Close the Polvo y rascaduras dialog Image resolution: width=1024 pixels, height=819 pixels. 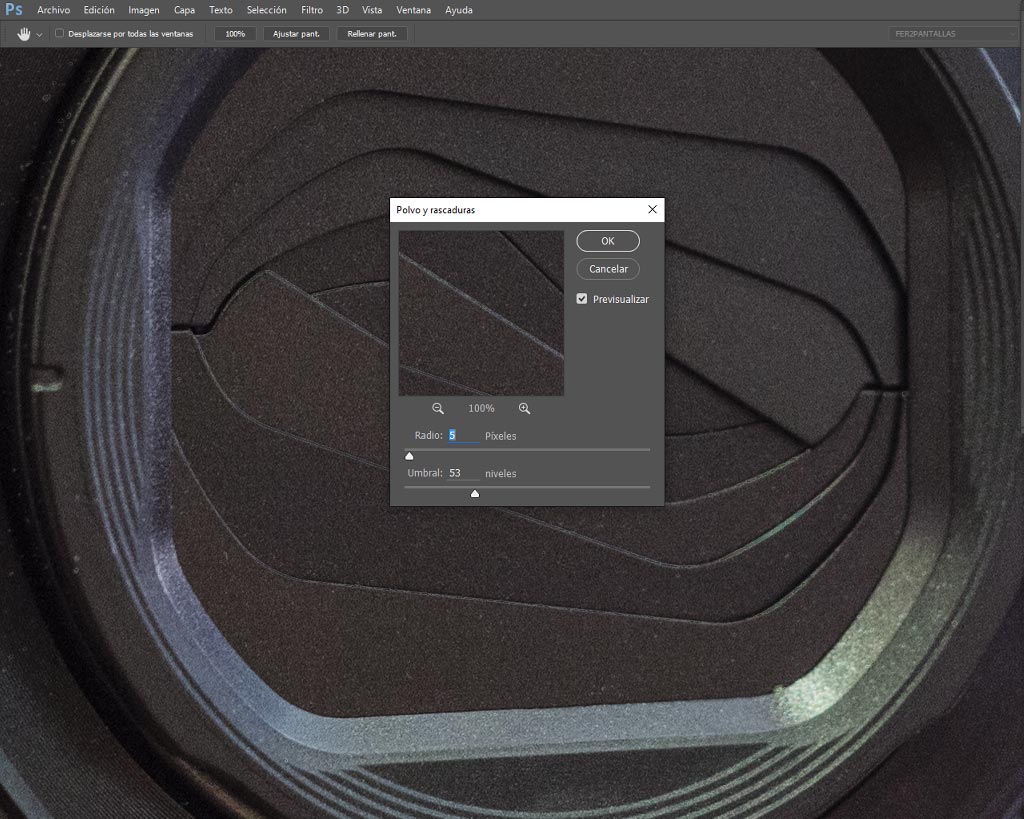point(652,209)
